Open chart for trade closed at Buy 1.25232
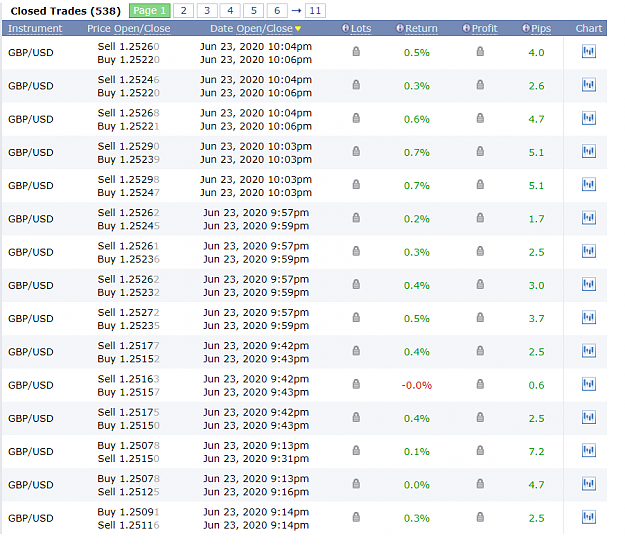 (x=589, y=284)
